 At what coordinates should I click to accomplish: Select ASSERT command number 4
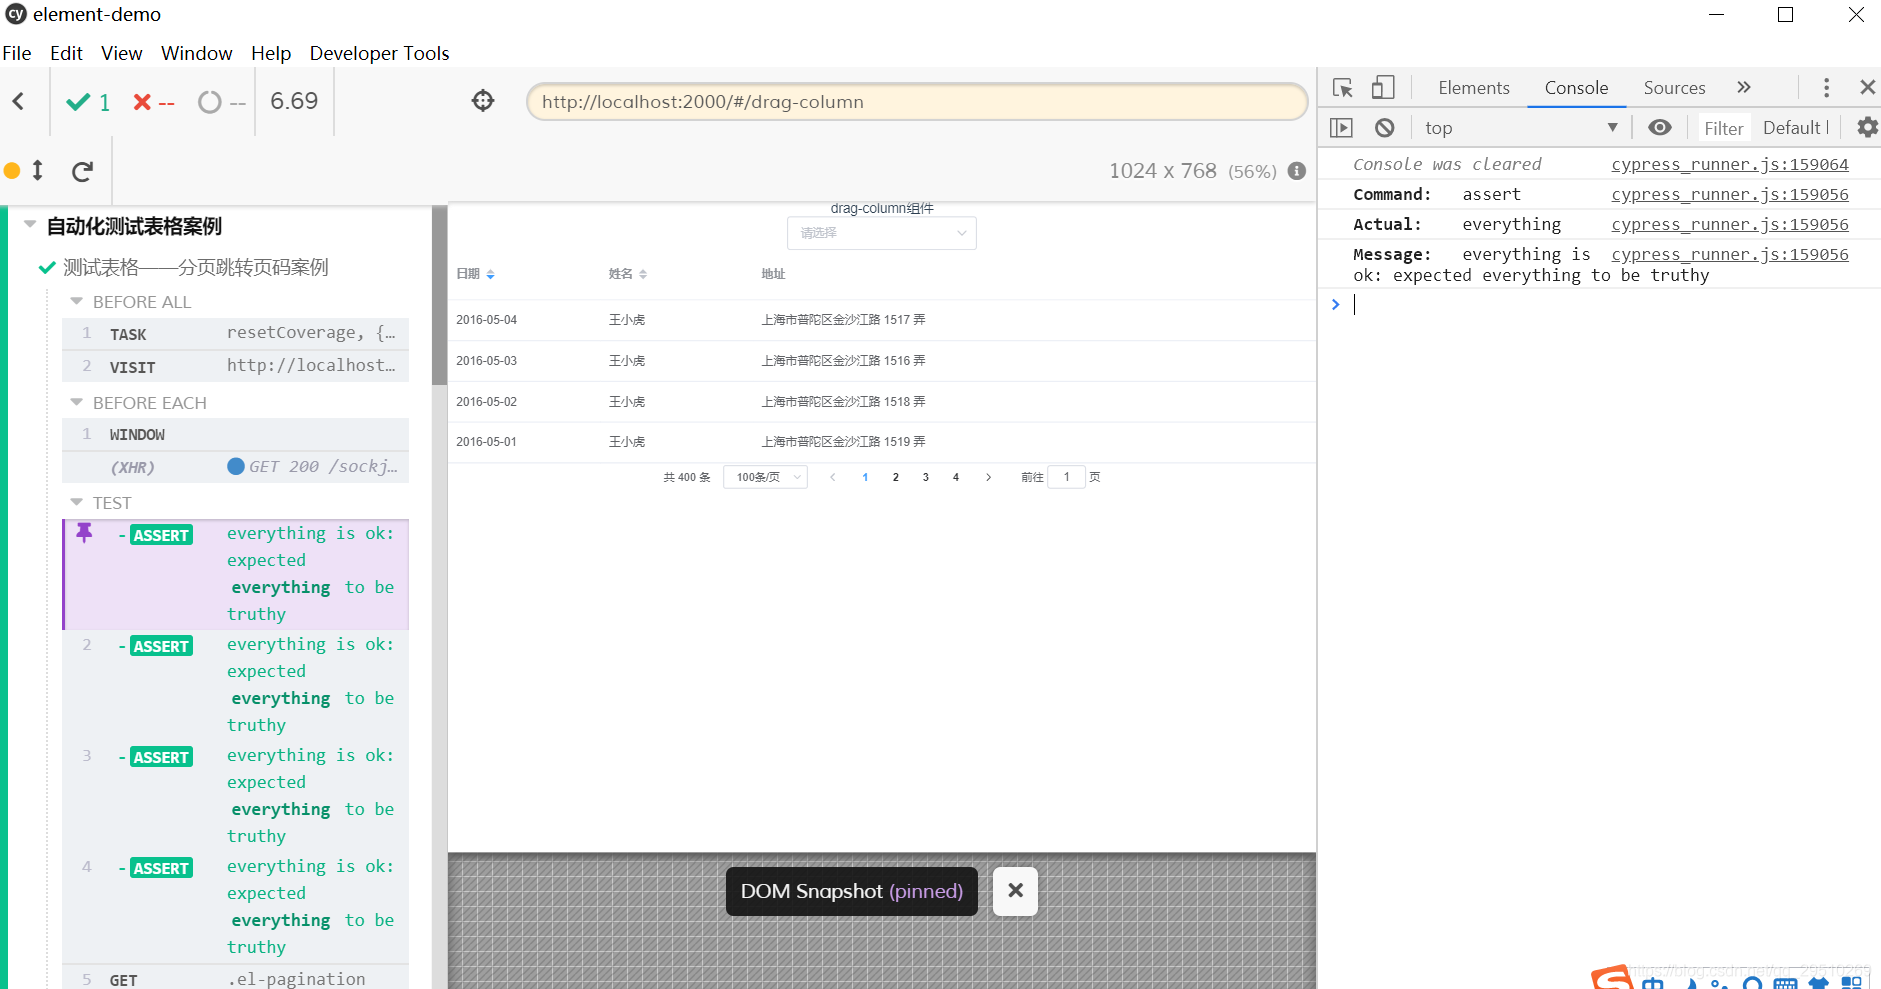[x=236, y=907]
